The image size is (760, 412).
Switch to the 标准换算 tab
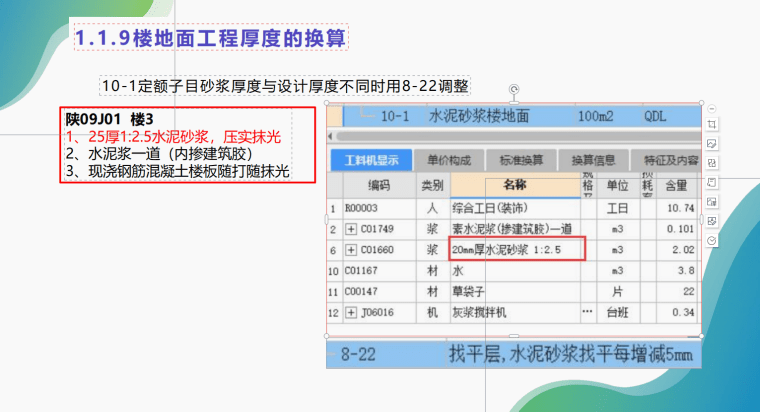521,160
